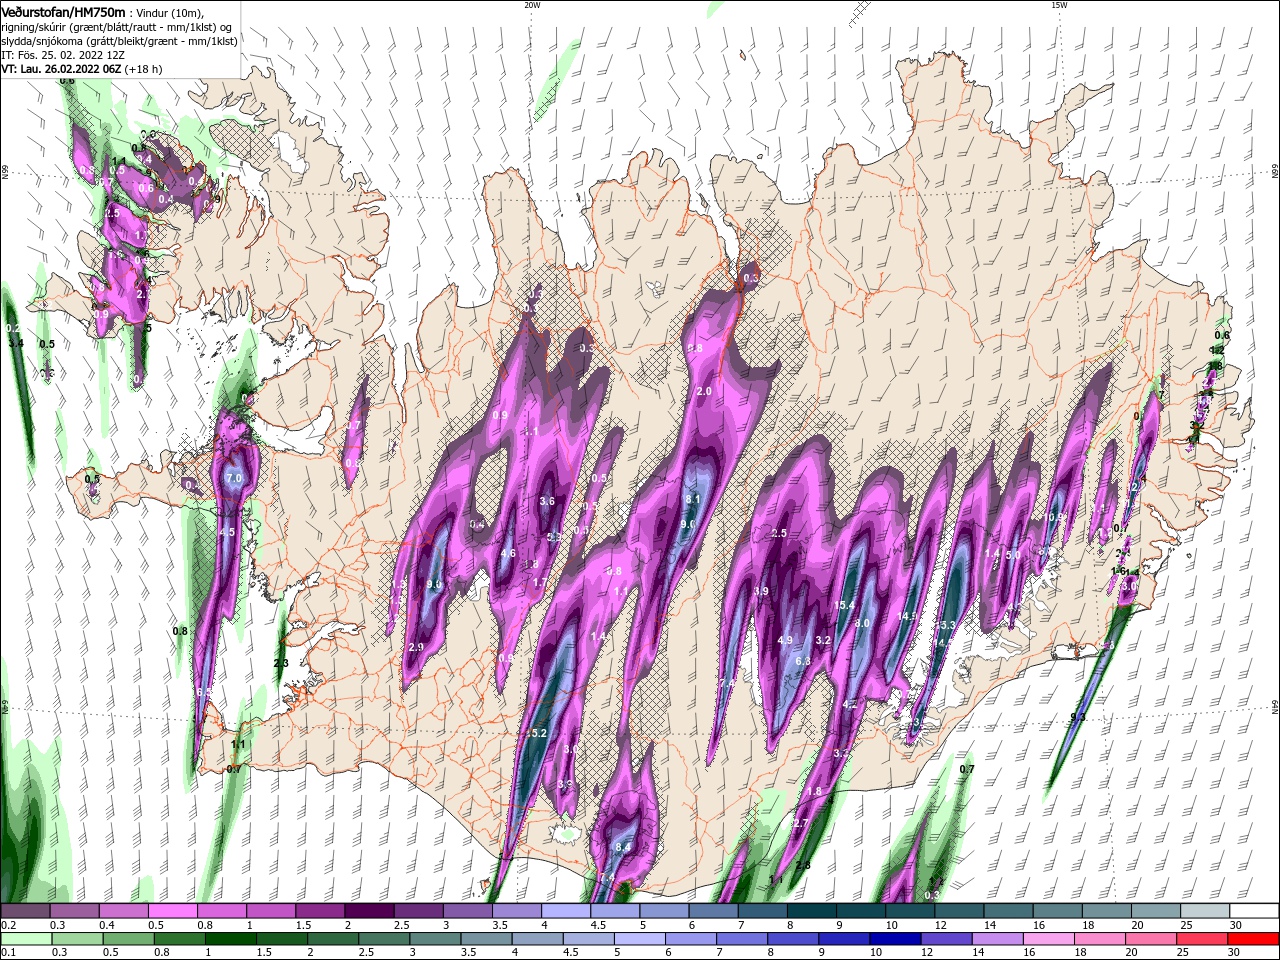
Task: Click the 5.2 precipitation value on the map
Action: [x=539, y=733]
